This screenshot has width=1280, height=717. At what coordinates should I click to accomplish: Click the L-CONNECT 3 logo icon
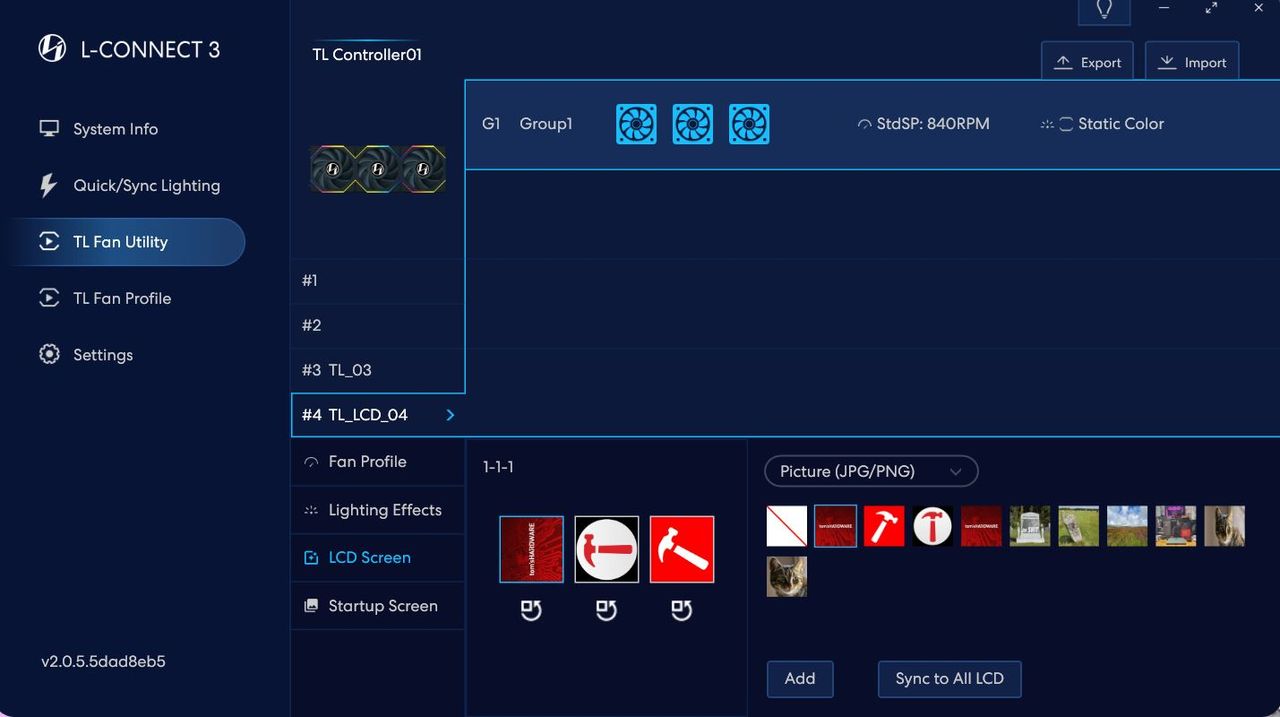tap(52, 49)
